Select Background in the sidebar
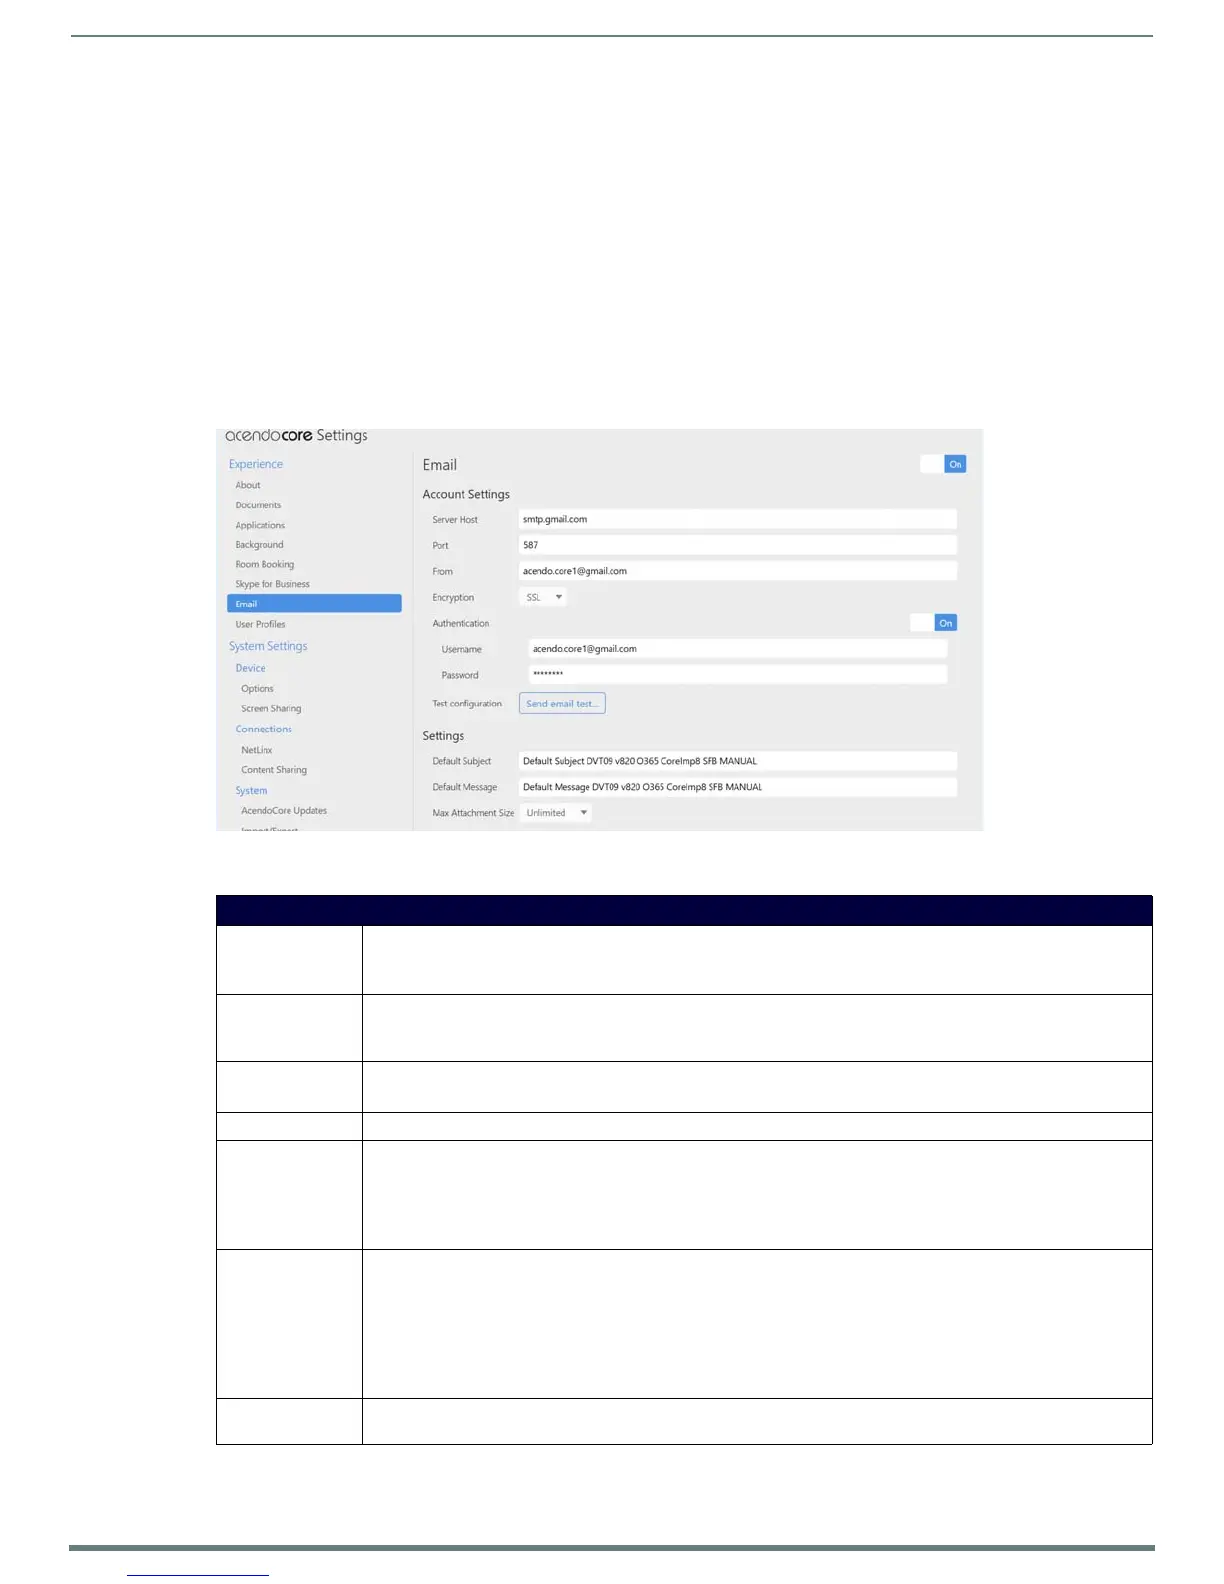Image resolution: width=1224 pixels, height=1584 pixels. (x=259, y=545)
